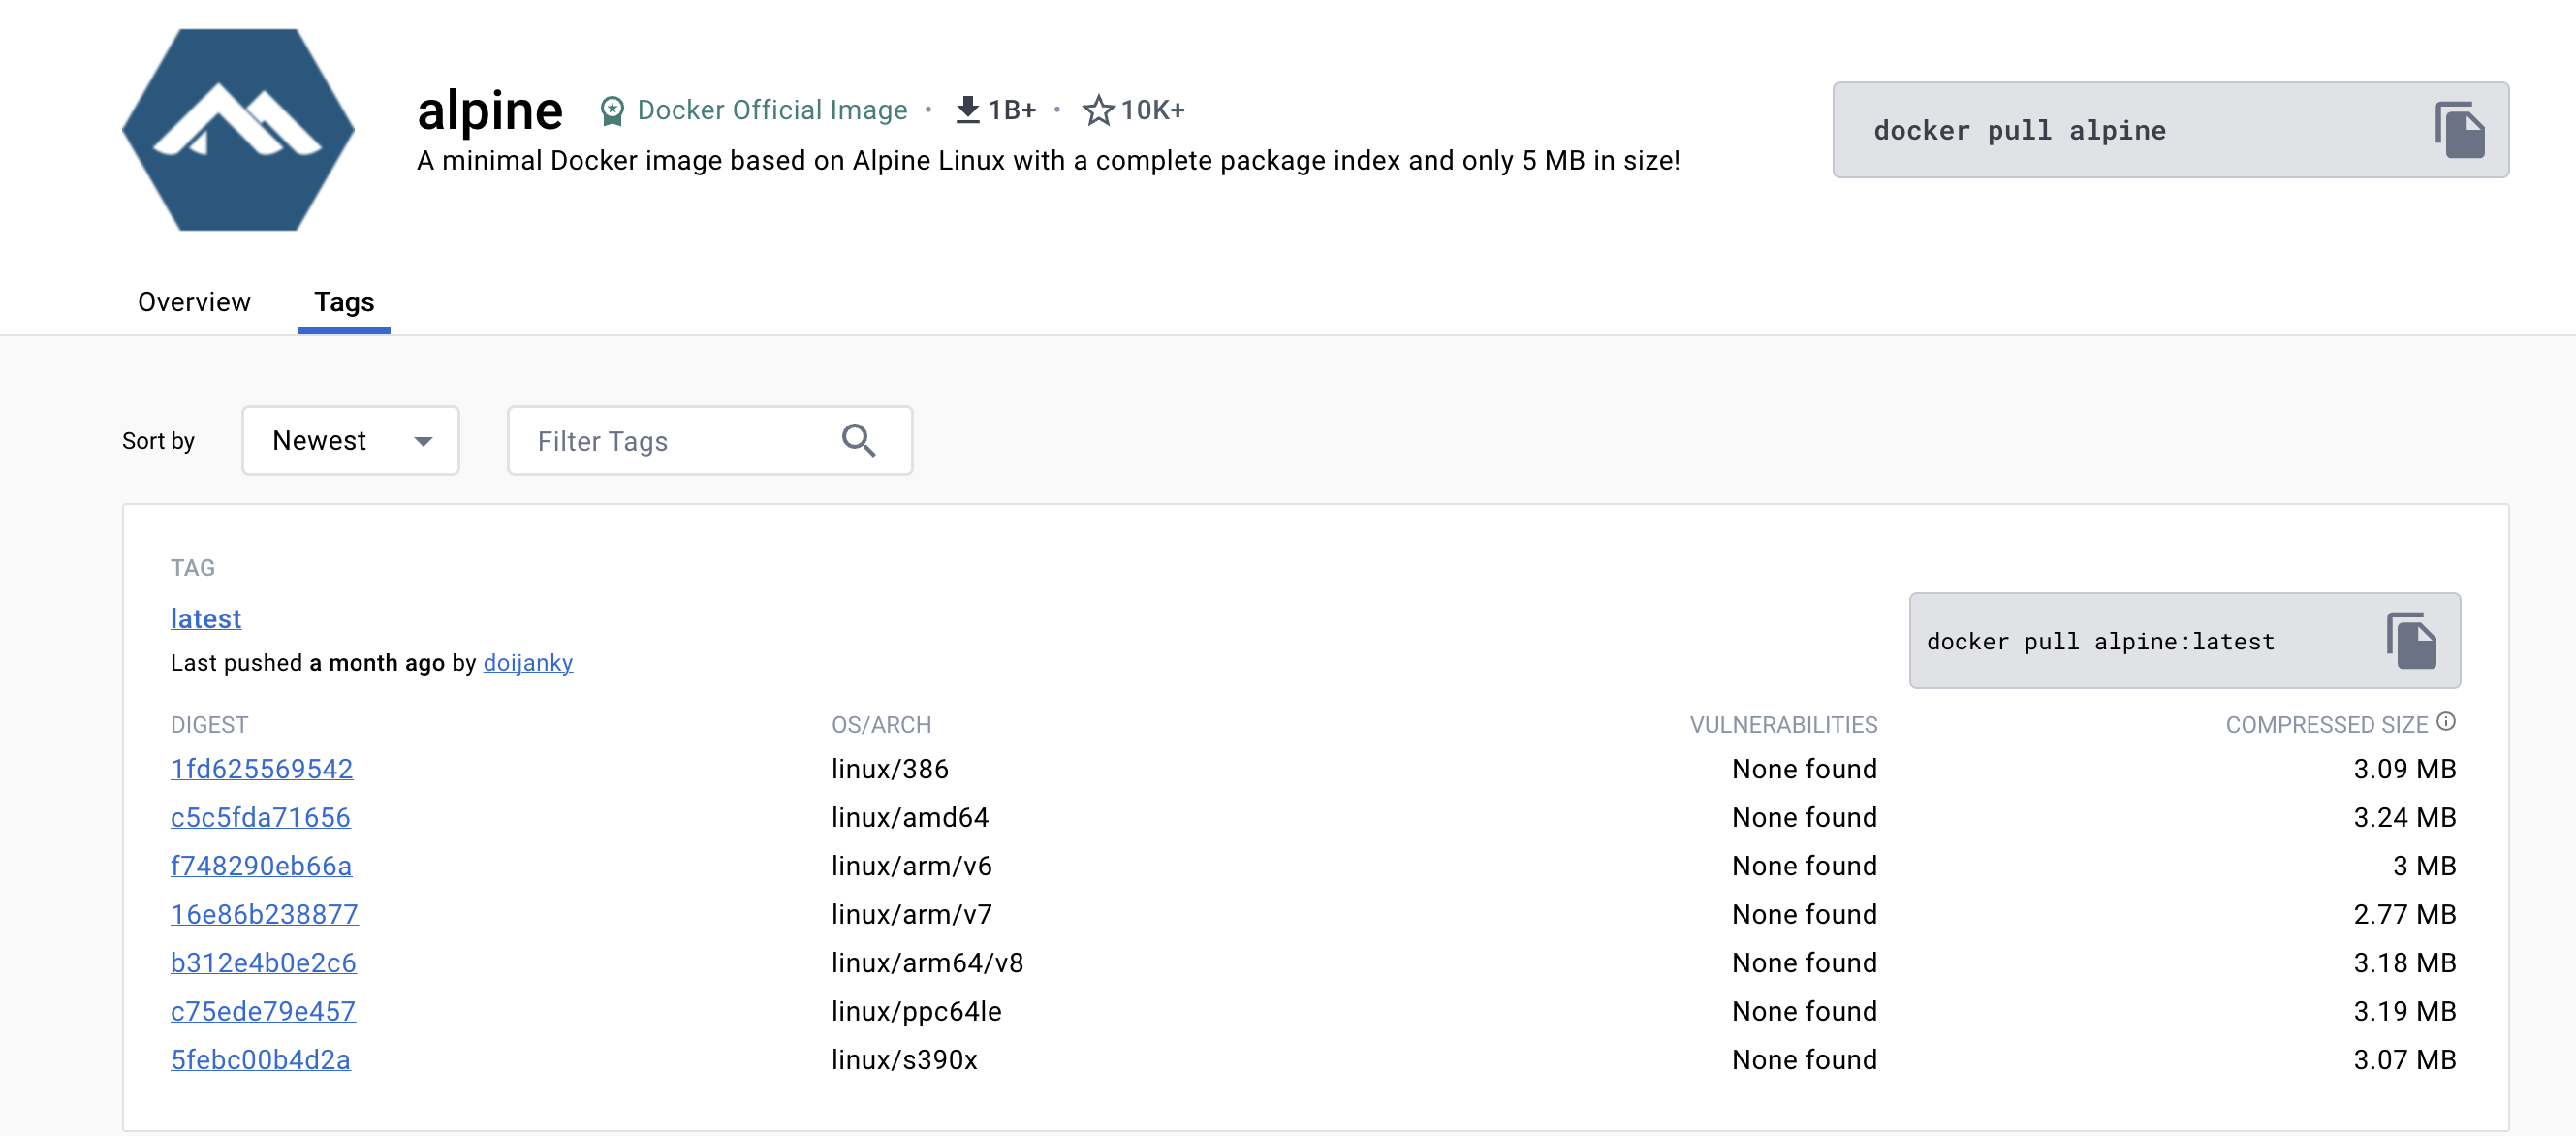Image resolution: width=2576 pixels, height=1136 pixels.
Task: Click the docker pull alpine:latest command text
Action: (2100, 641)
